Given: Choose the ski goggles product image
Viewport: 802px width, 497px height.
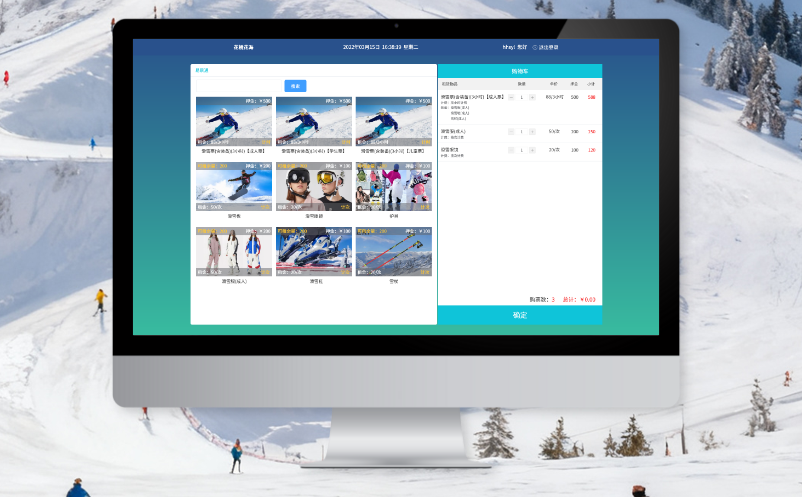Looking at the screenshot, I should tap(314, 186).
